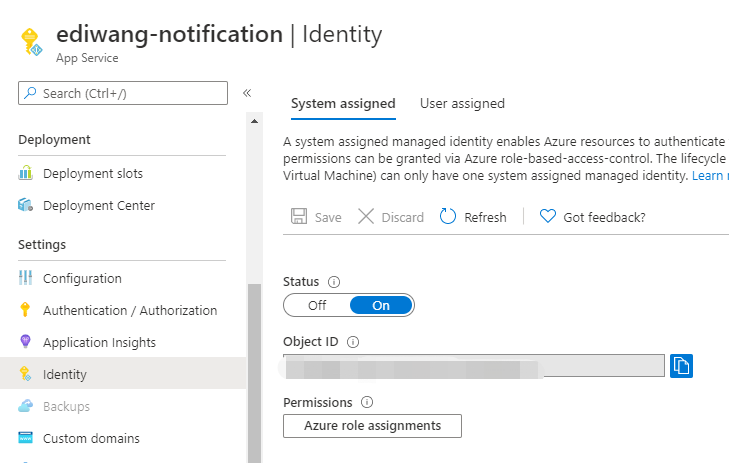Screen dimensions: 729x463
Task: Click the Backups cloud icon
Action: pyautogui.click(x=26, y=406)
